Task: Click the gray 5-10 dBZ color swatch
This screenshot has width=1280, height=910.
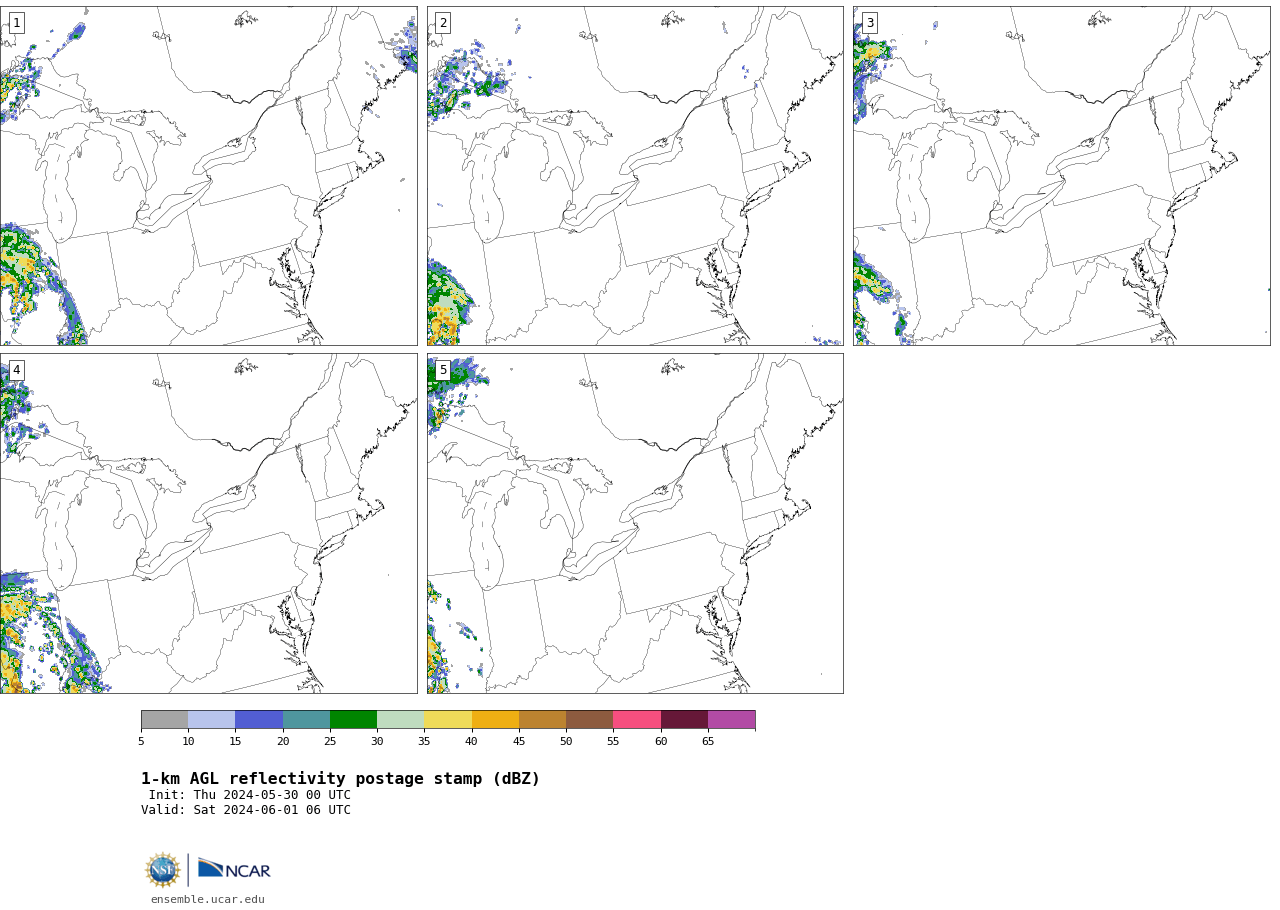Action: (164, 720)
